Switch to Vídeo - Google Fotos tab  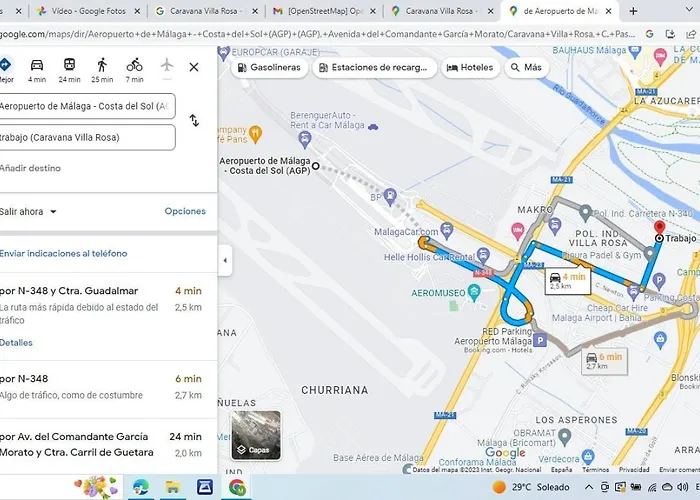[x=88, y=11]
